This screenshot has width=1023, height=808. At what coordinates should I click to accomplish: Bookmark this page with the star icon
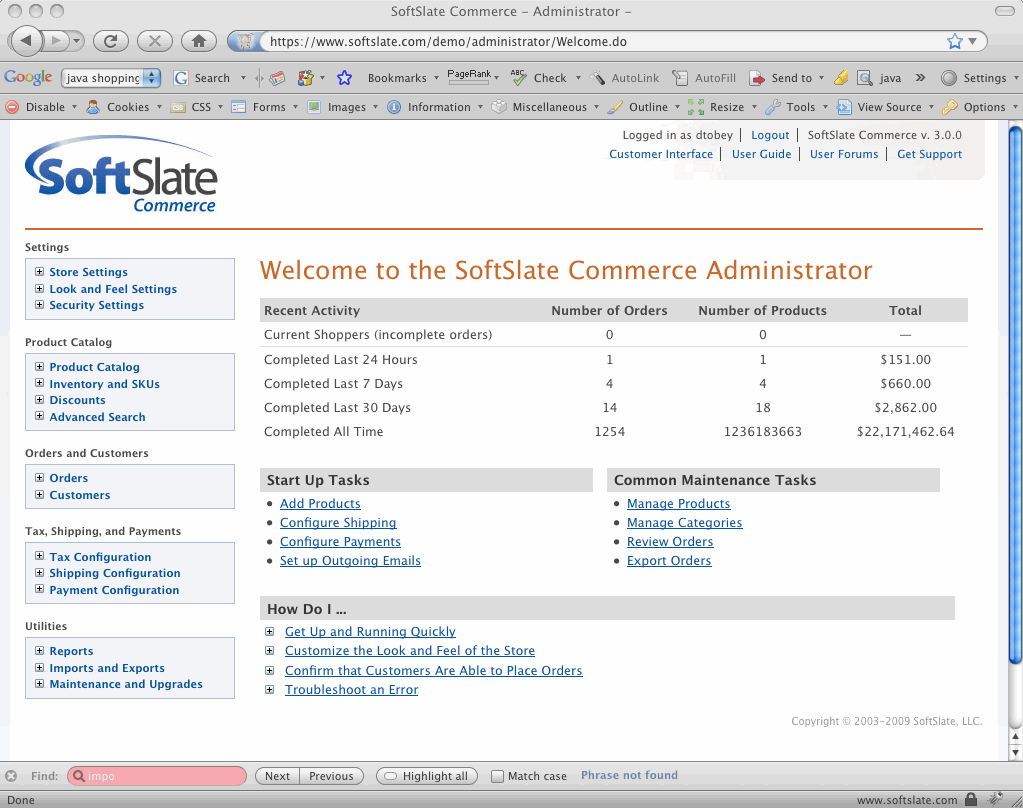pyautogui.click(x=954, y=41)
